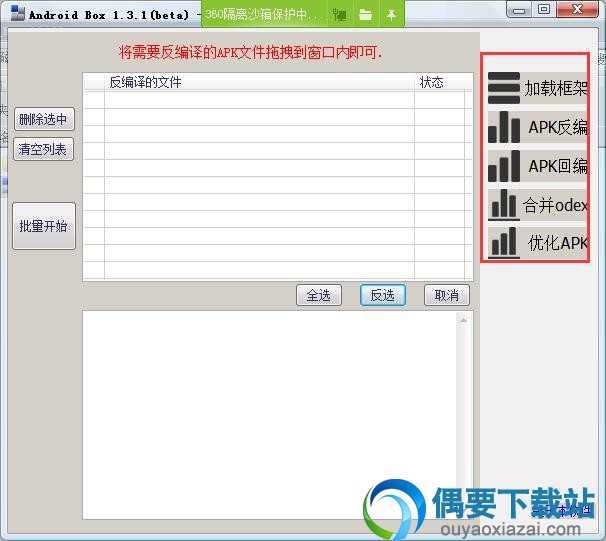This screenshot has height=541, width=606.
Task: Open the 360 sandbox folder icon
Action: coord(365,15)
